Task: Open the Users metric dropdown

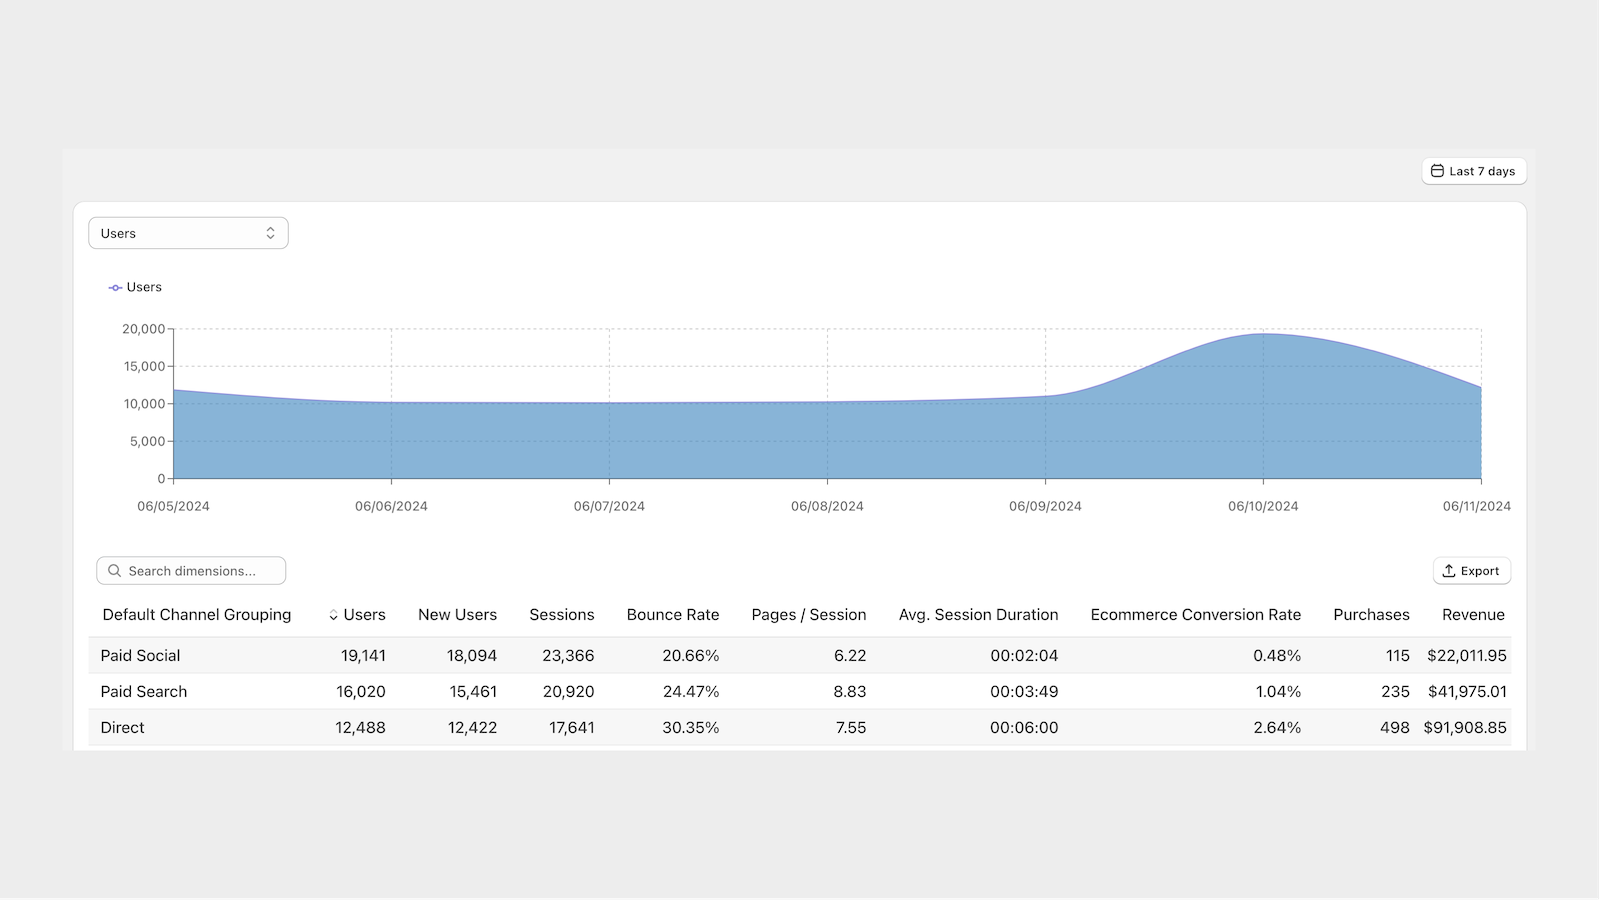Action: [x=188, y=233]
